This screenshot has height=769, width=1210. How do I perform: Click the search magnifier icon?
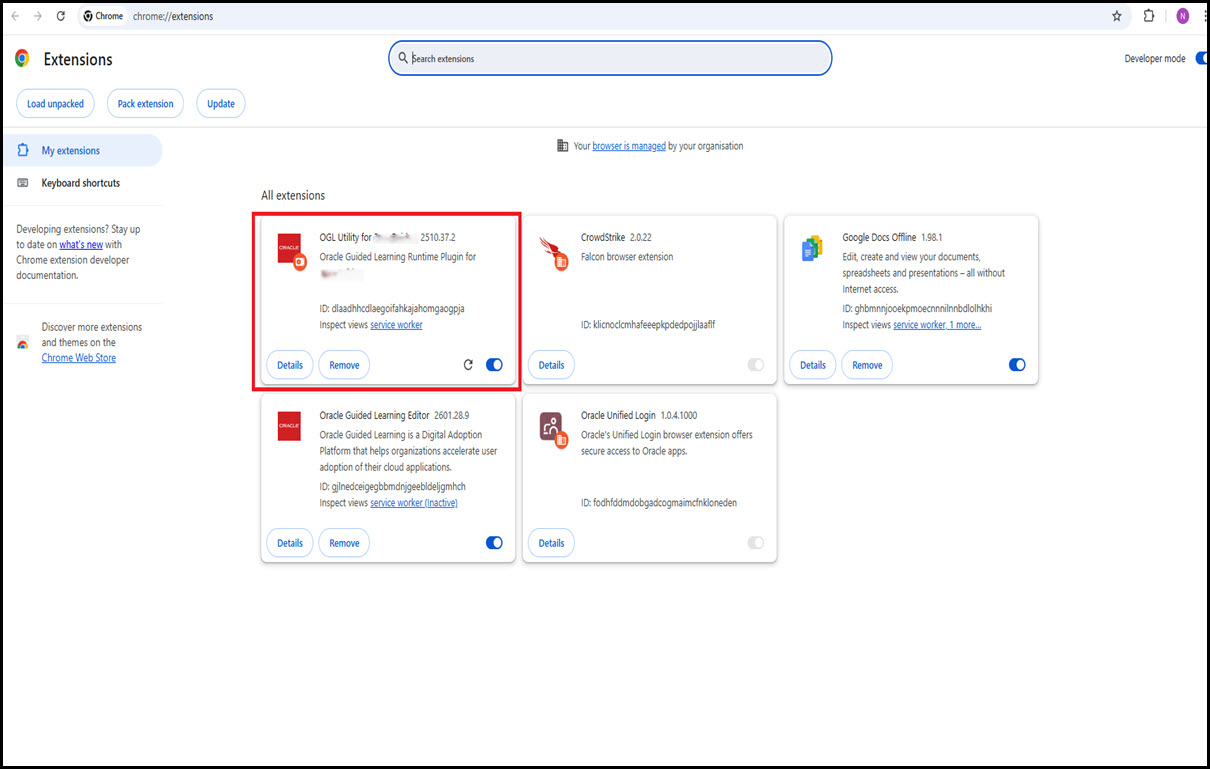click(x=403, y=58)
